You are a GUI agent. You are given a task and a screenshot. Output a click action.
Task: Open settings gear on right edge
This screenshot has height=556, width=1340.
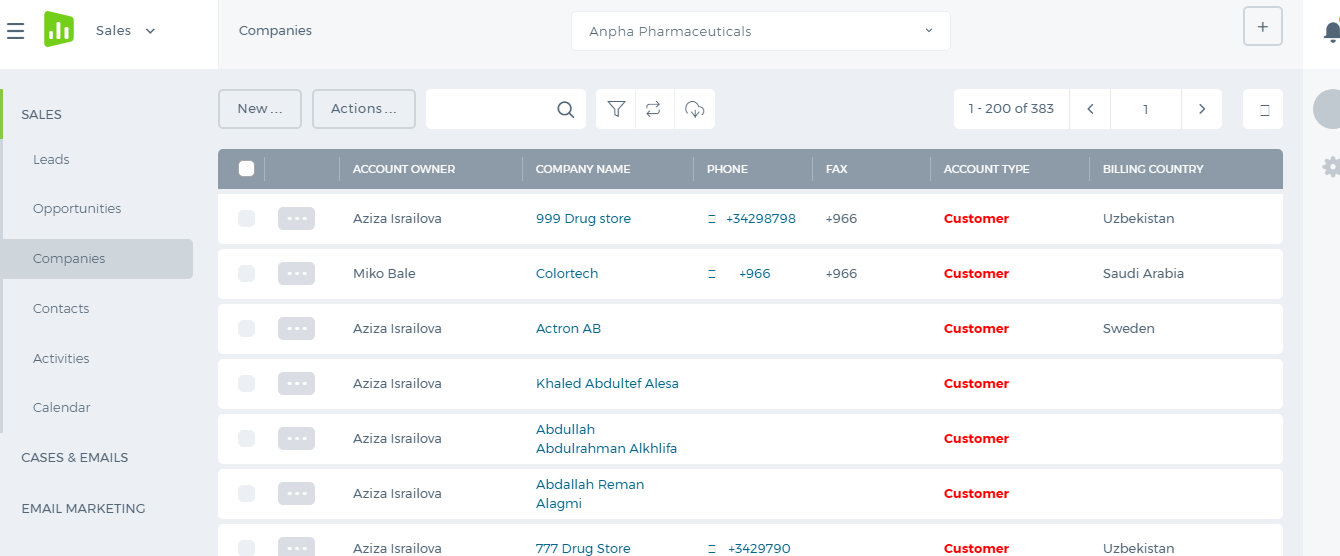coord(1331,167)
